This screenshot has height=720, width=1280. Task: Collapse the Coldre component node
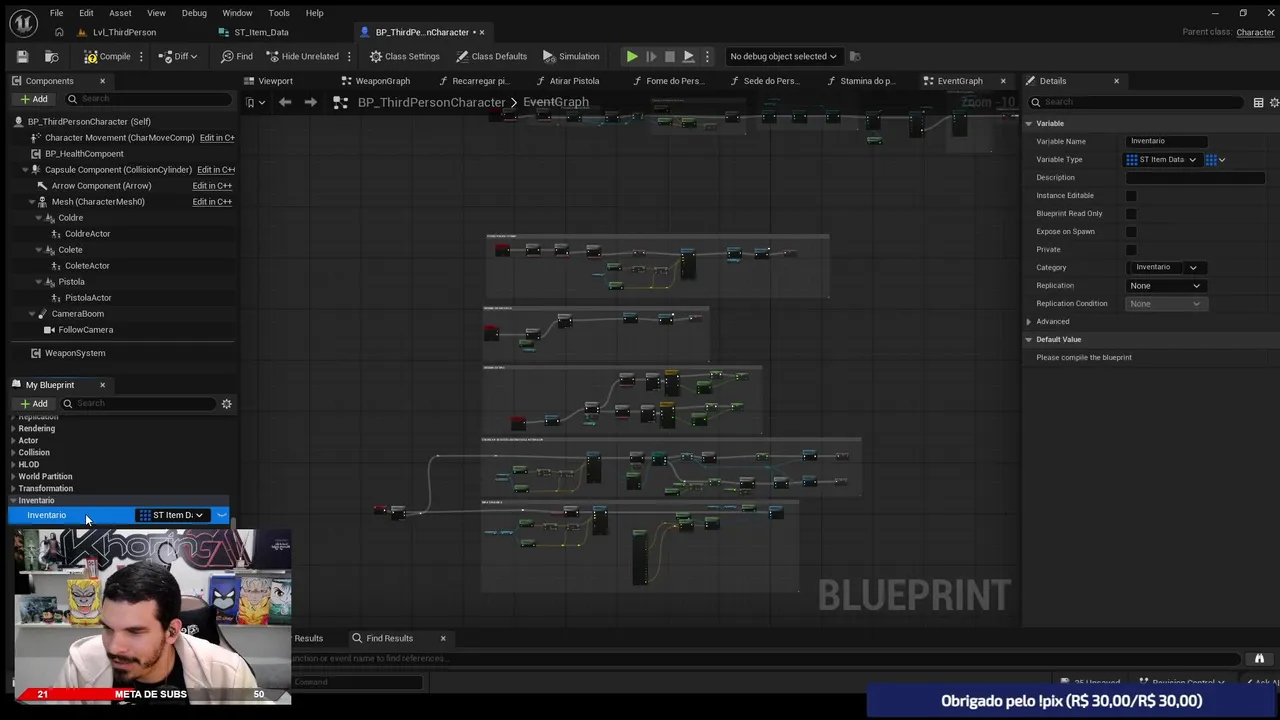coord(38,218)
